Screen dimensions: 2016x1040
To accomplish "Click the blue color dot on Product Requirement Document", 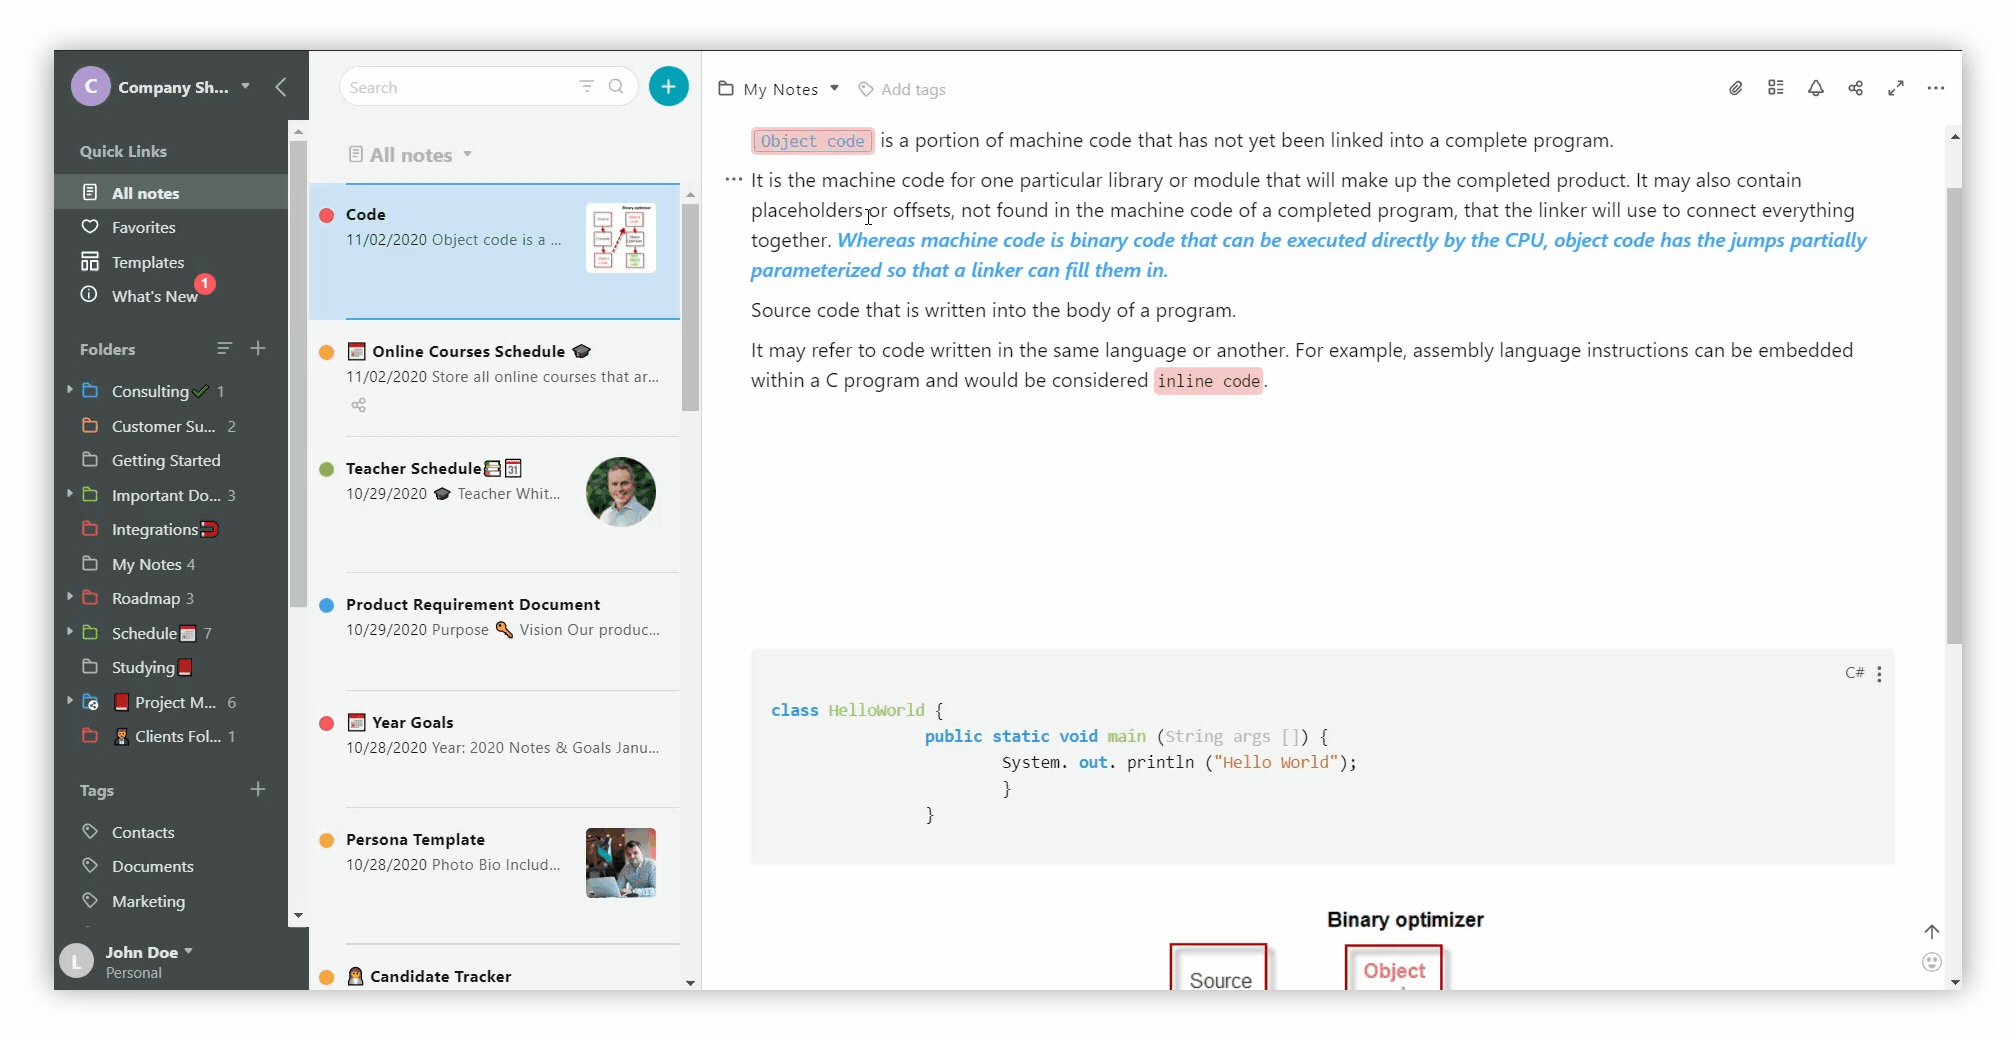I will click(326, 604).
